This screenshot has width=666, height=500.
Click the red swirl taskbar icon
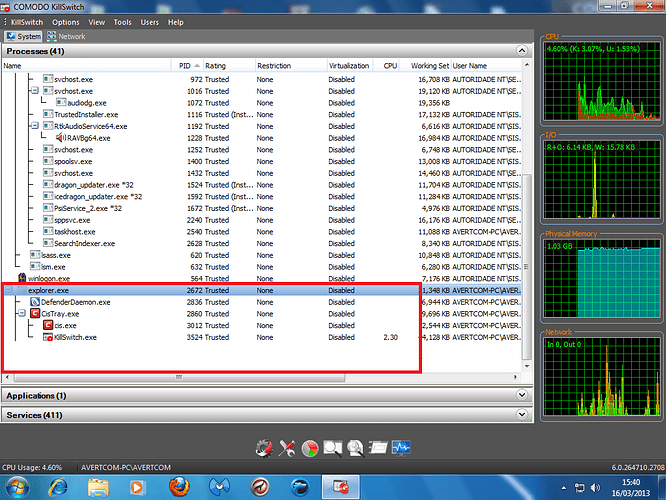click(x=260, y=487)
